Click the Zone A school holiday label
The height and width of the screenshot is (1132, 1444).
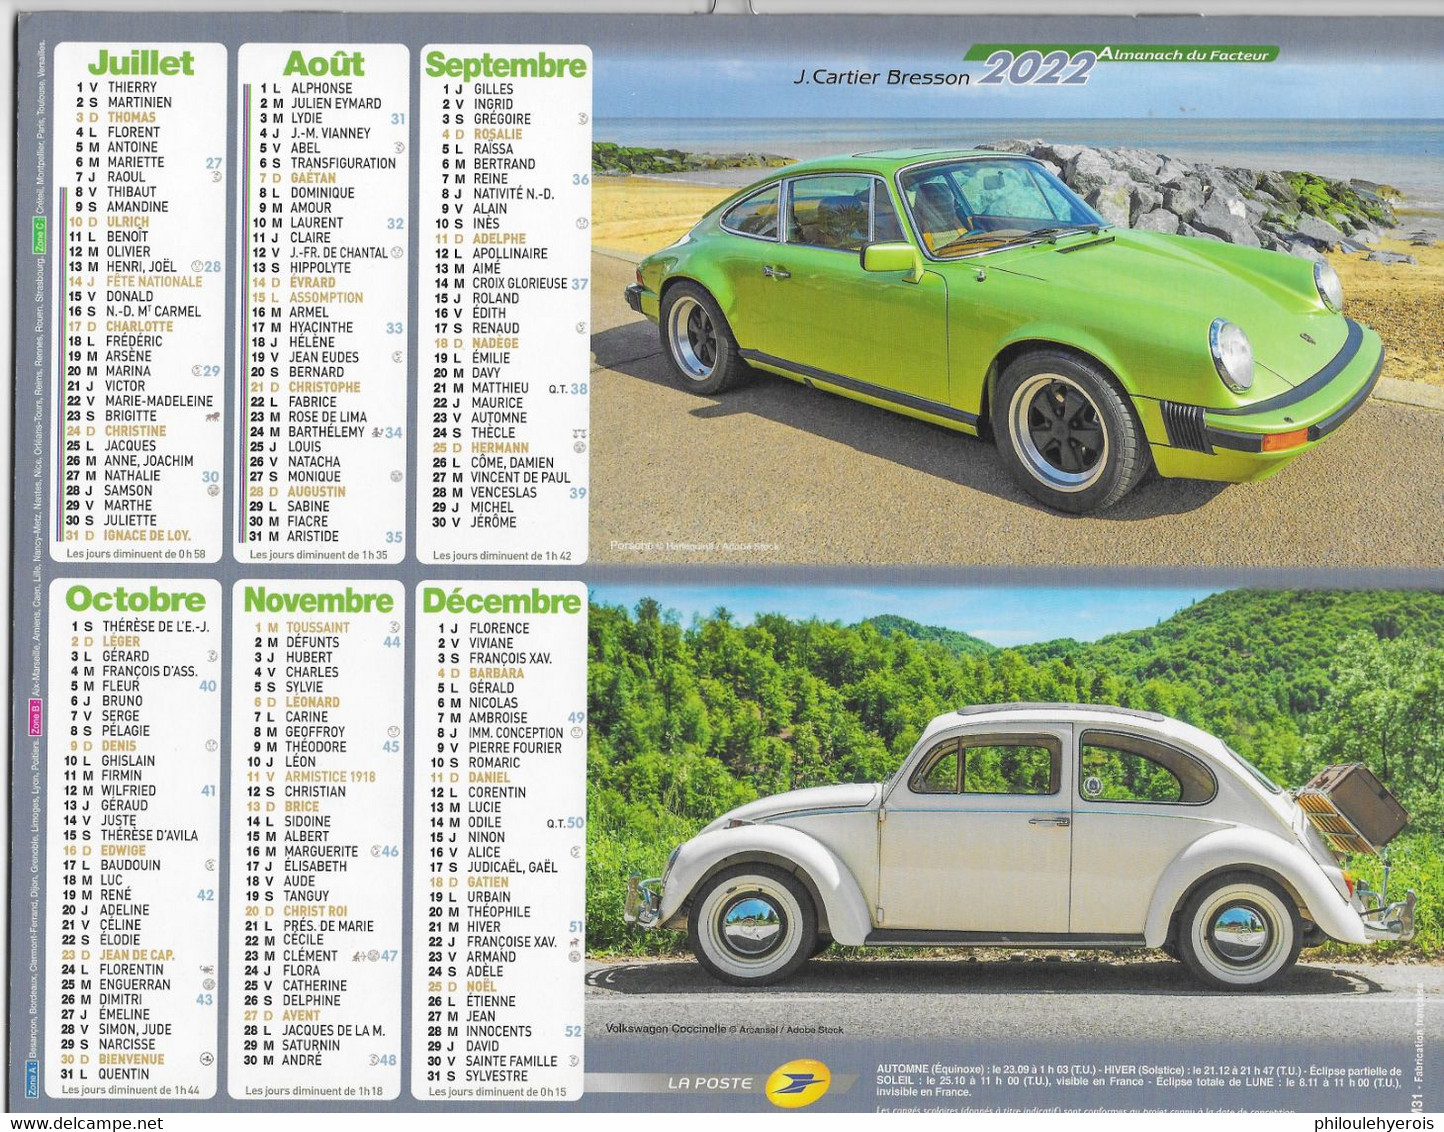33,1080
